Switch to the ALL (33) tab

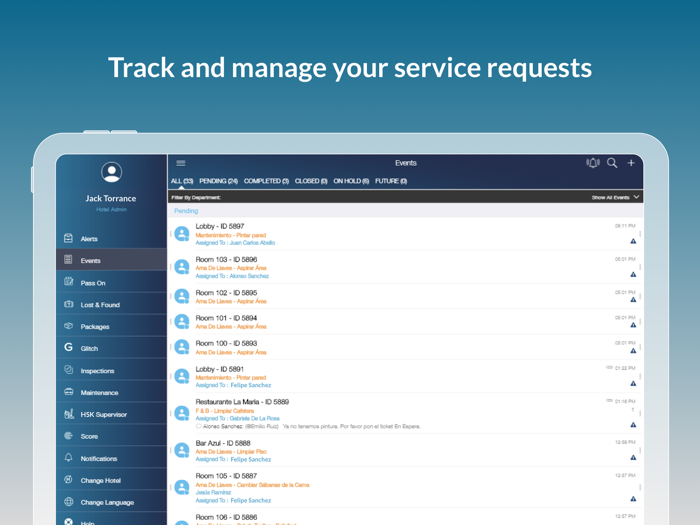click(182, 181)
